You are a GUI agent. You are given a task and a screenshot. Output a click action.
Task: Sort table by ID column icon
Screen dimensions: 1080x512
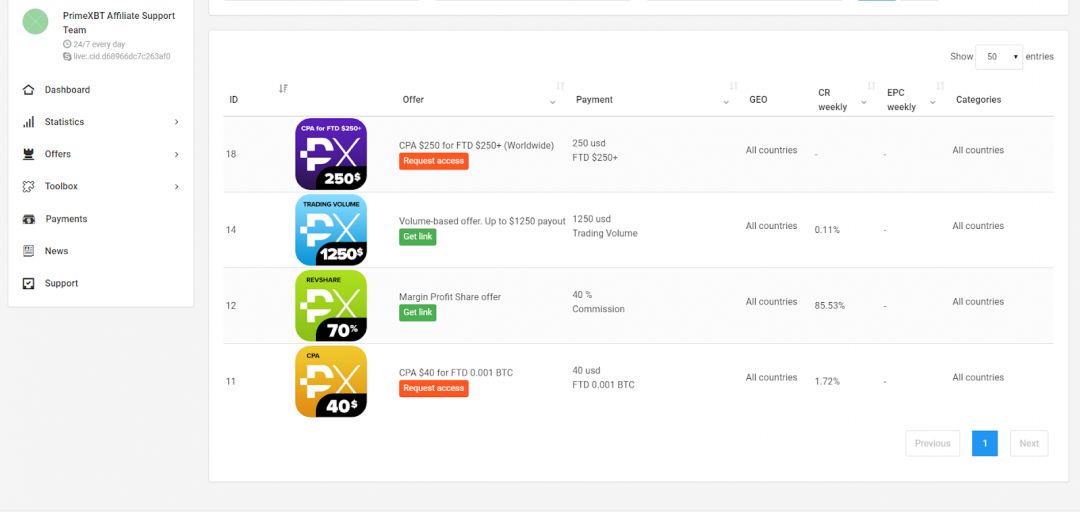click(x=283, y=89)
